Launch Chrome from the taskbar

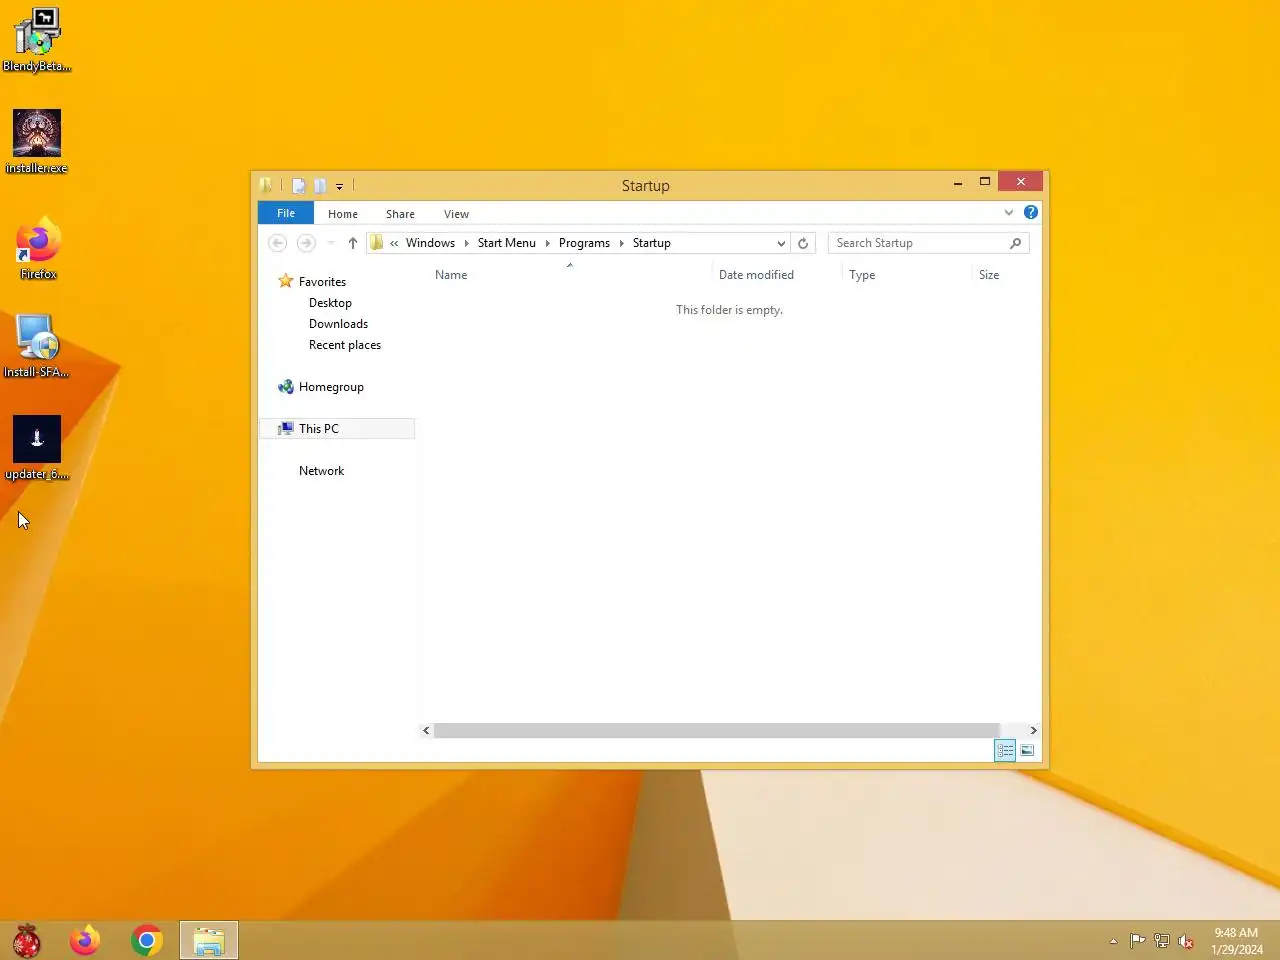(x=147, y=940)
